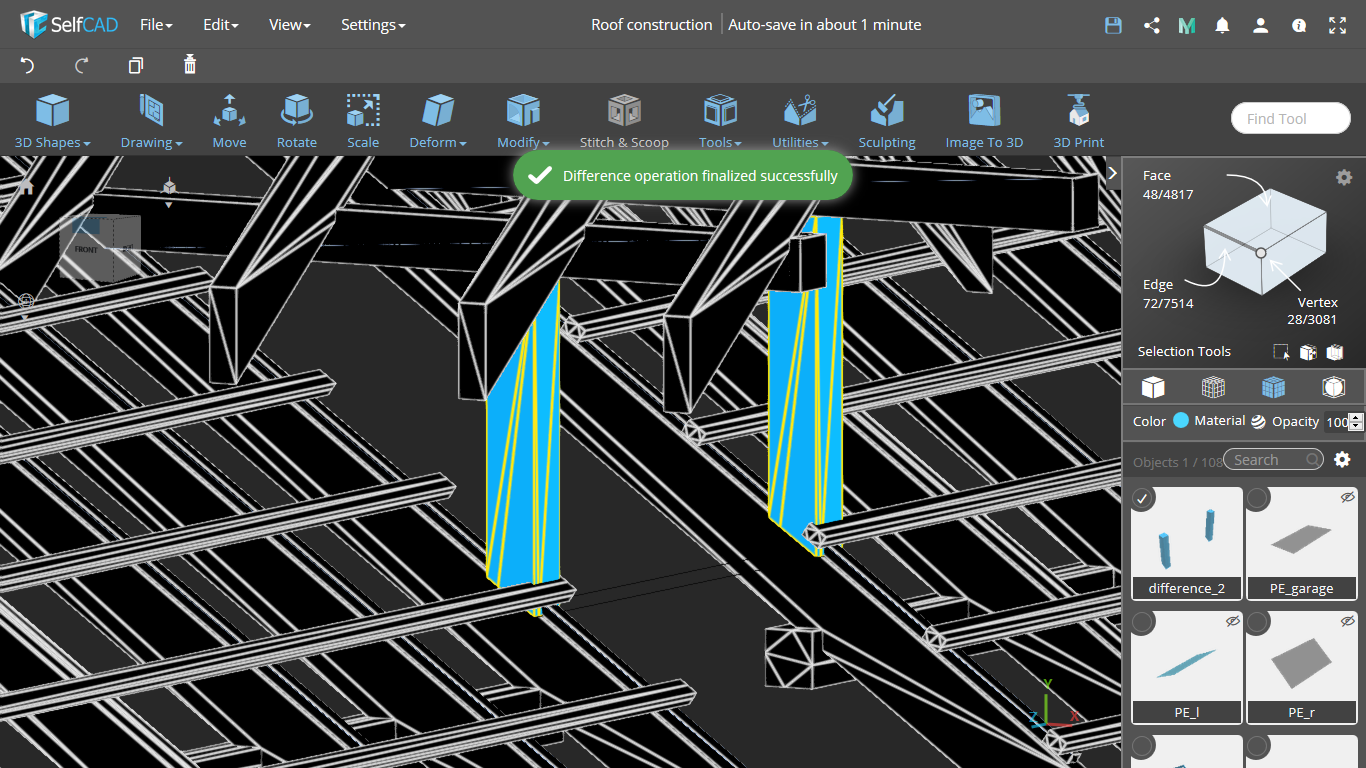
Task: Switch to solid view mode cube icon
Action: click(x=1153, y=387)
